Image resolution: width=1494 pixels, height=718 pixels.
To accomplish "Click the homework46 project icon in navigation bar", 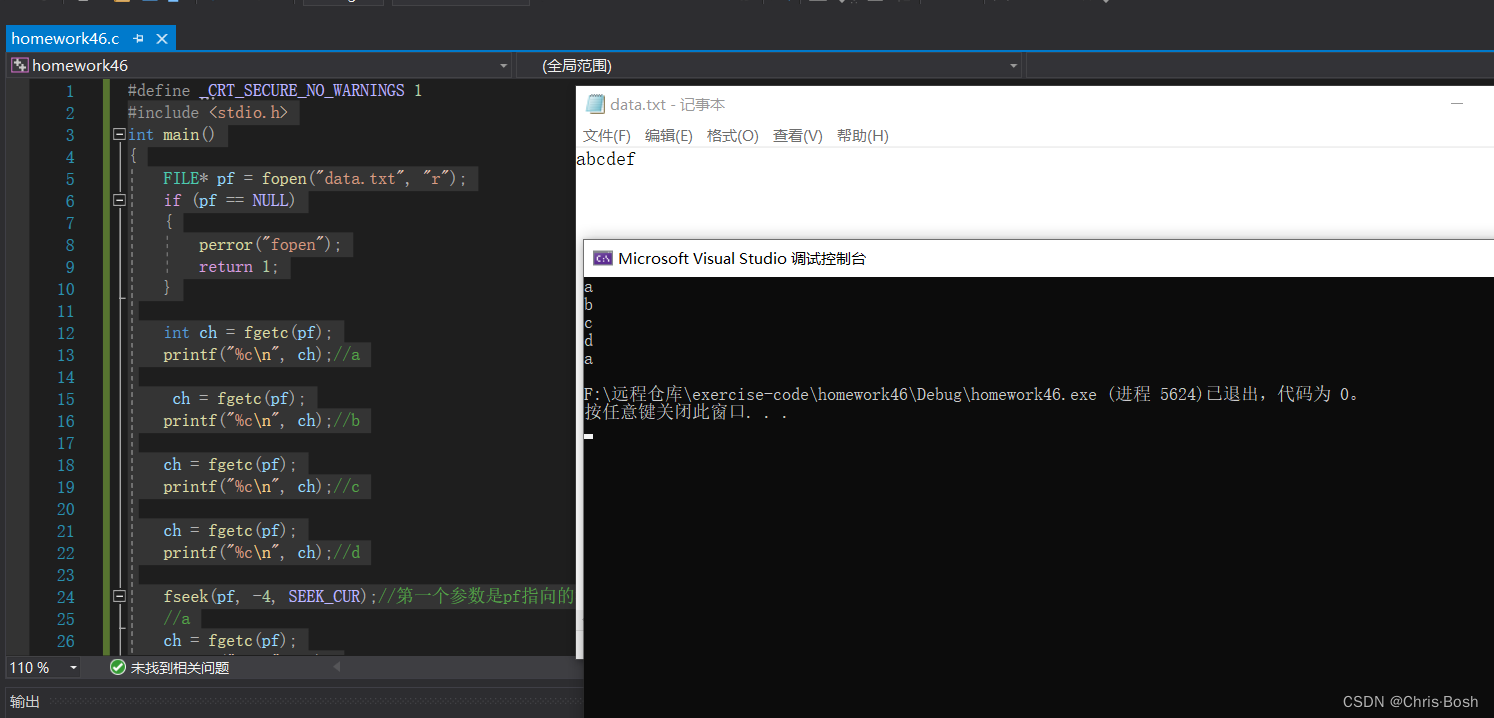I will point(19,66).
